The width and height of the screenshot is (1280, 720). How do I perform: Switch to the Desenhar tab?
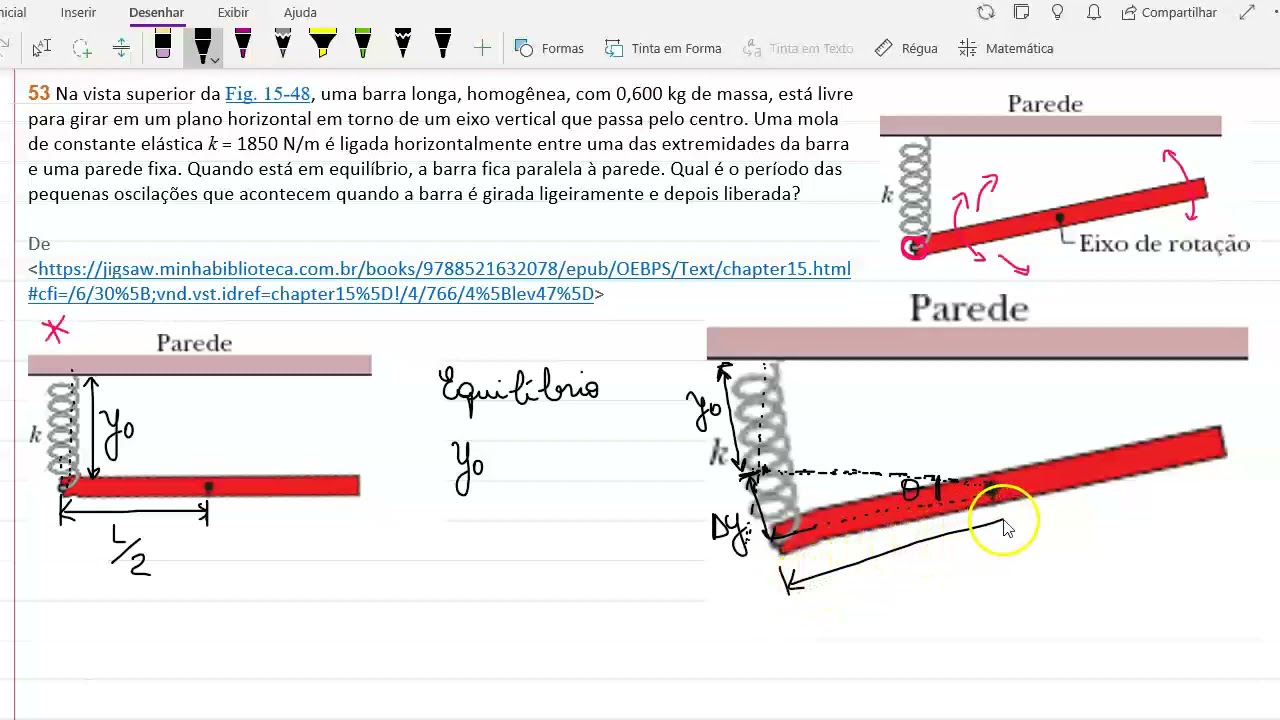(156, 13)
